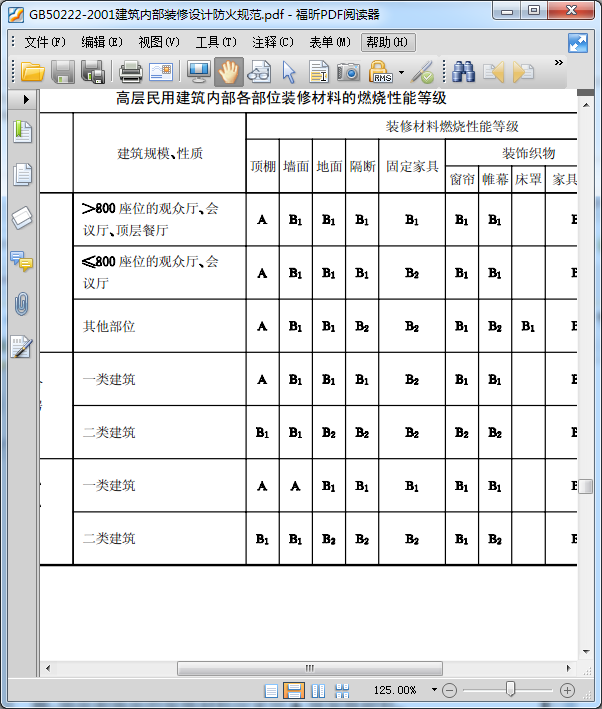
Task: Open the 工具(T) menu
Action: pos(216,43)
